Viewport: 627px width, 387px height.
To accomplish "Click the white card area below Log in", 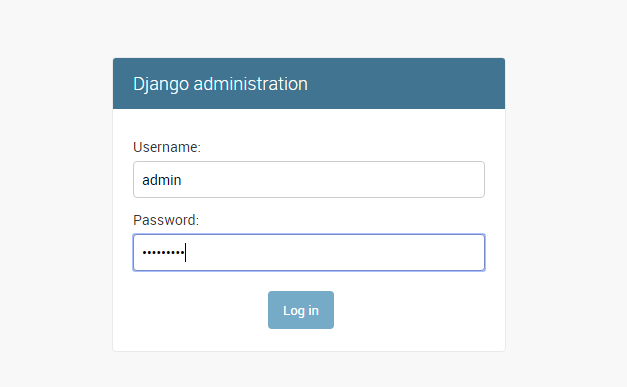I will [309, 340].
